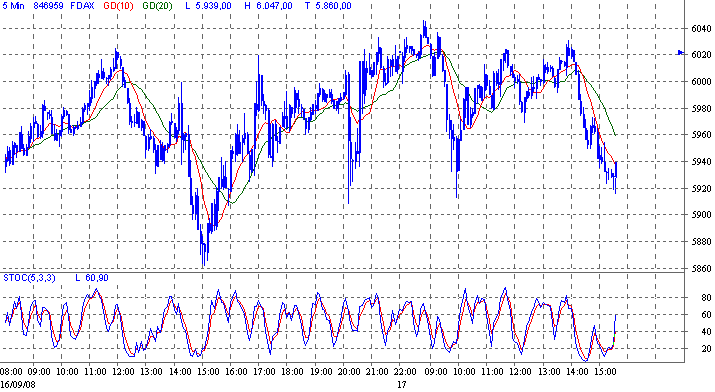Click the 14:00 time label on day 17
The width and height of the screenshot is (715, 392).
click(577, 371)
